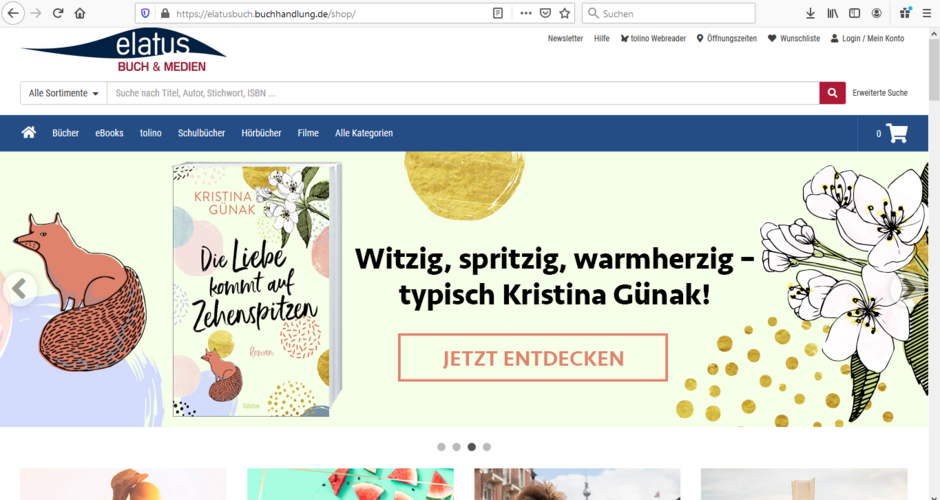The width and height of the screenshot is (940, 500).
Task: View Öffnungszeiten link
Action: pos(727,38)
